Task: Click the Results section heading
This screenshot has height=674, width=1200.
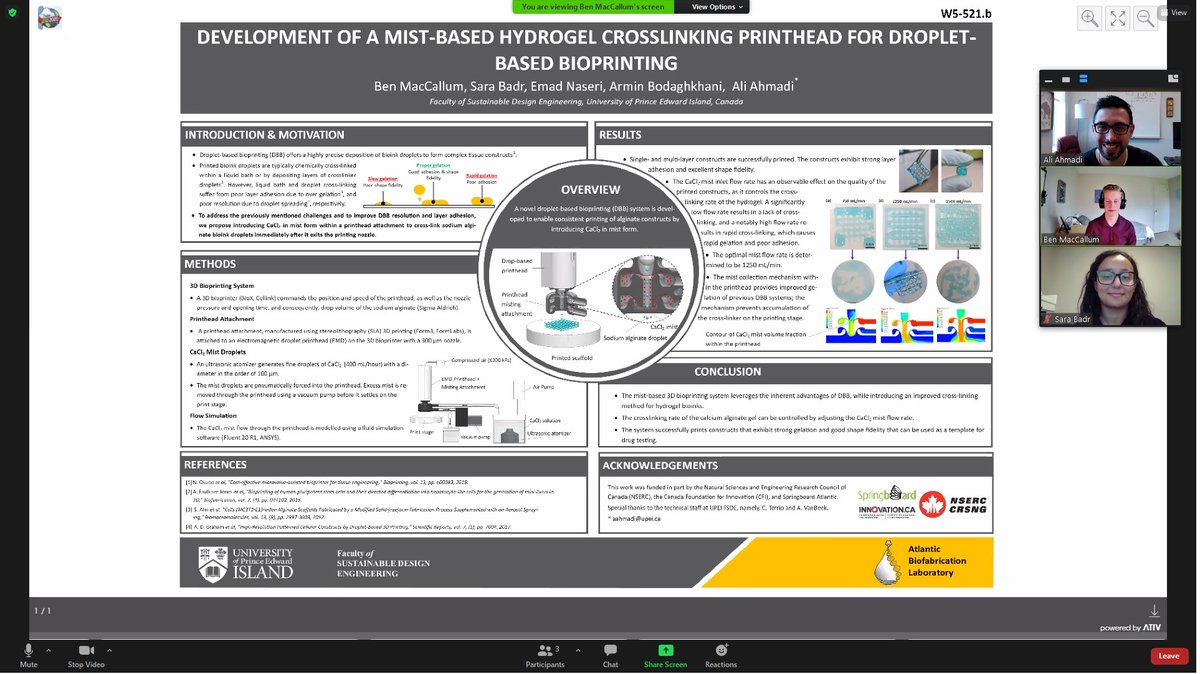Action: click(620, 135)
